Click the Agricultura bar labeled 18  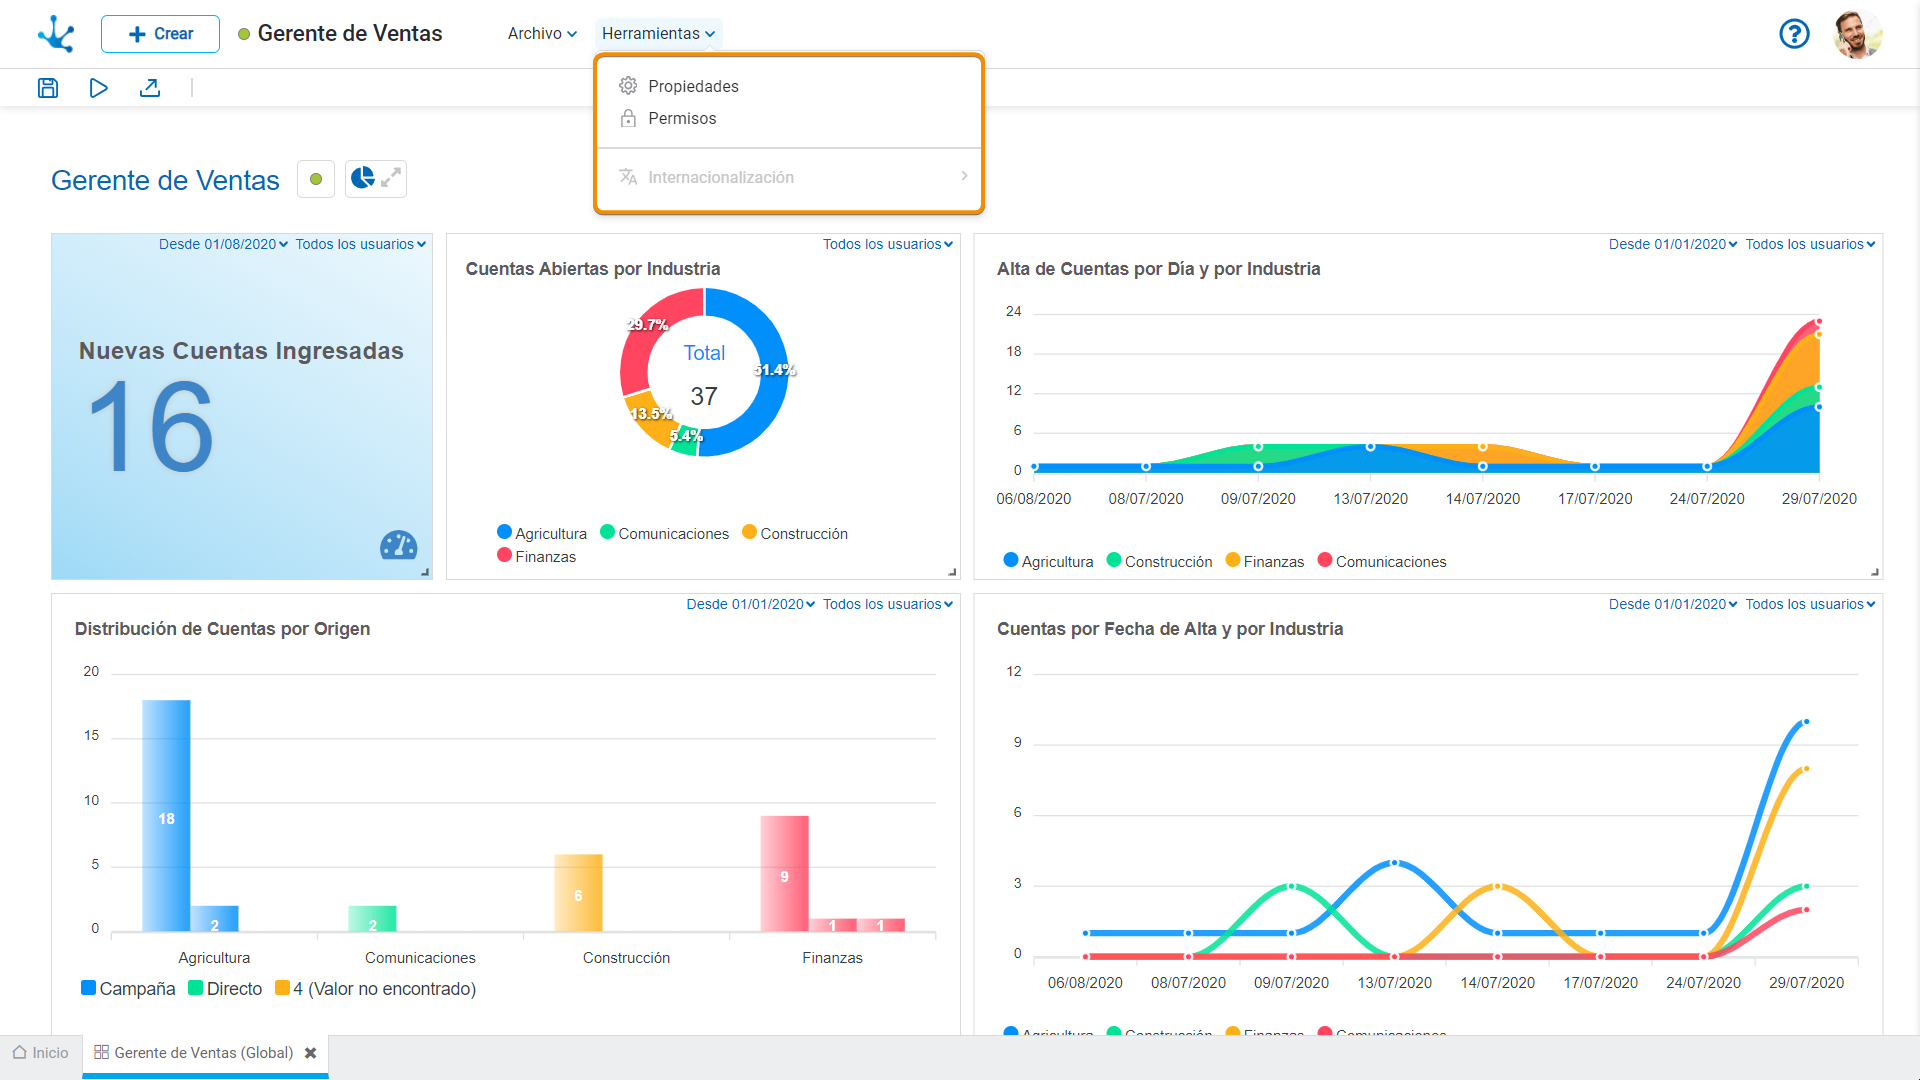coord(166,816)
